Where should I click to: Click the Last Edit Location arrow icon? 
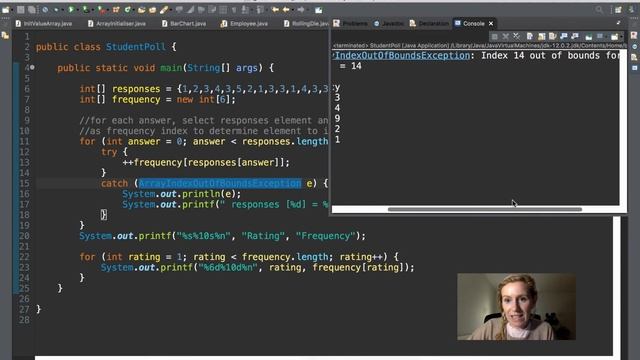click(276, 9)
